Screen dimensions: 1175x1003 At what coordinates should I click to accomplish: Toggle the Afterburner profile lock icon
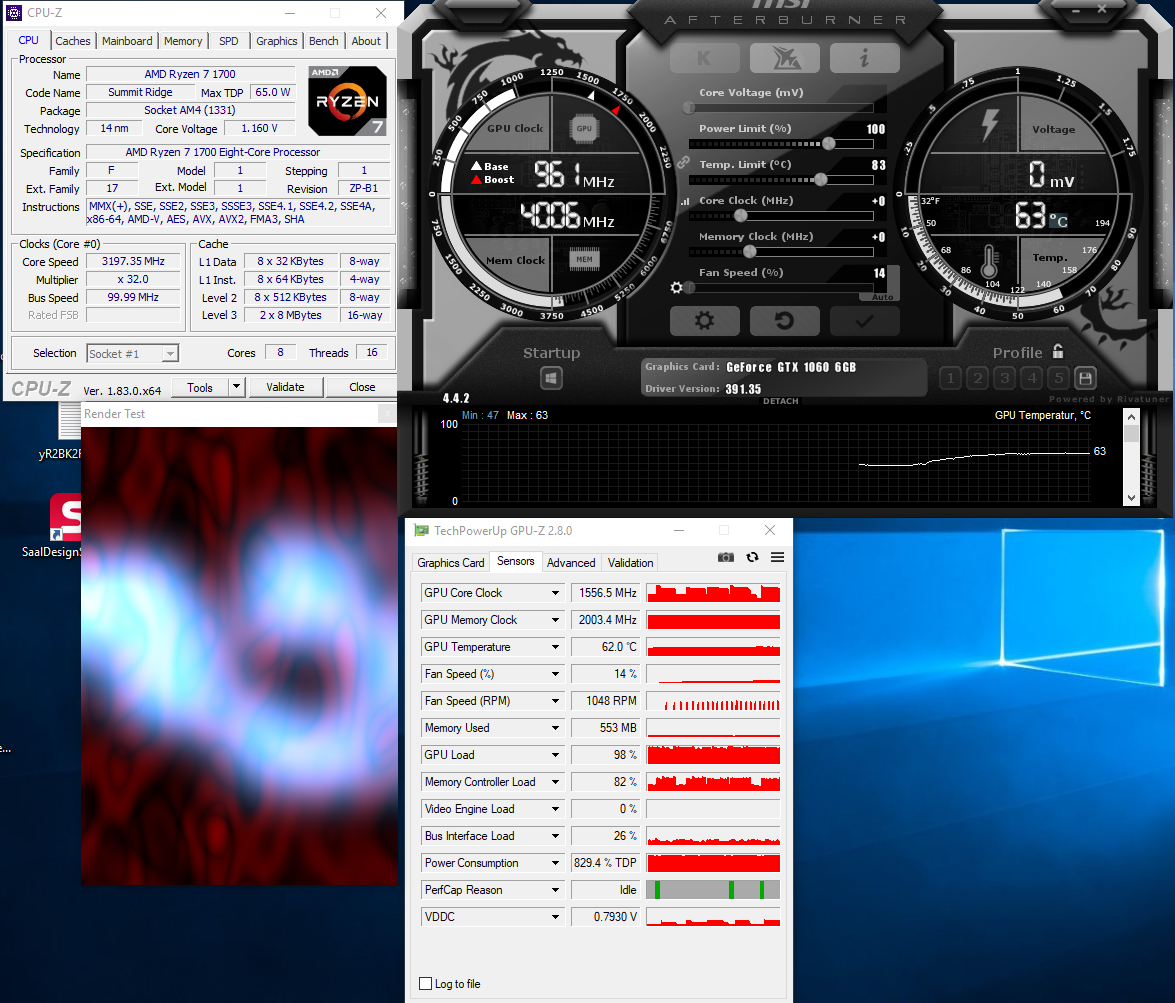click(1058, 351)
